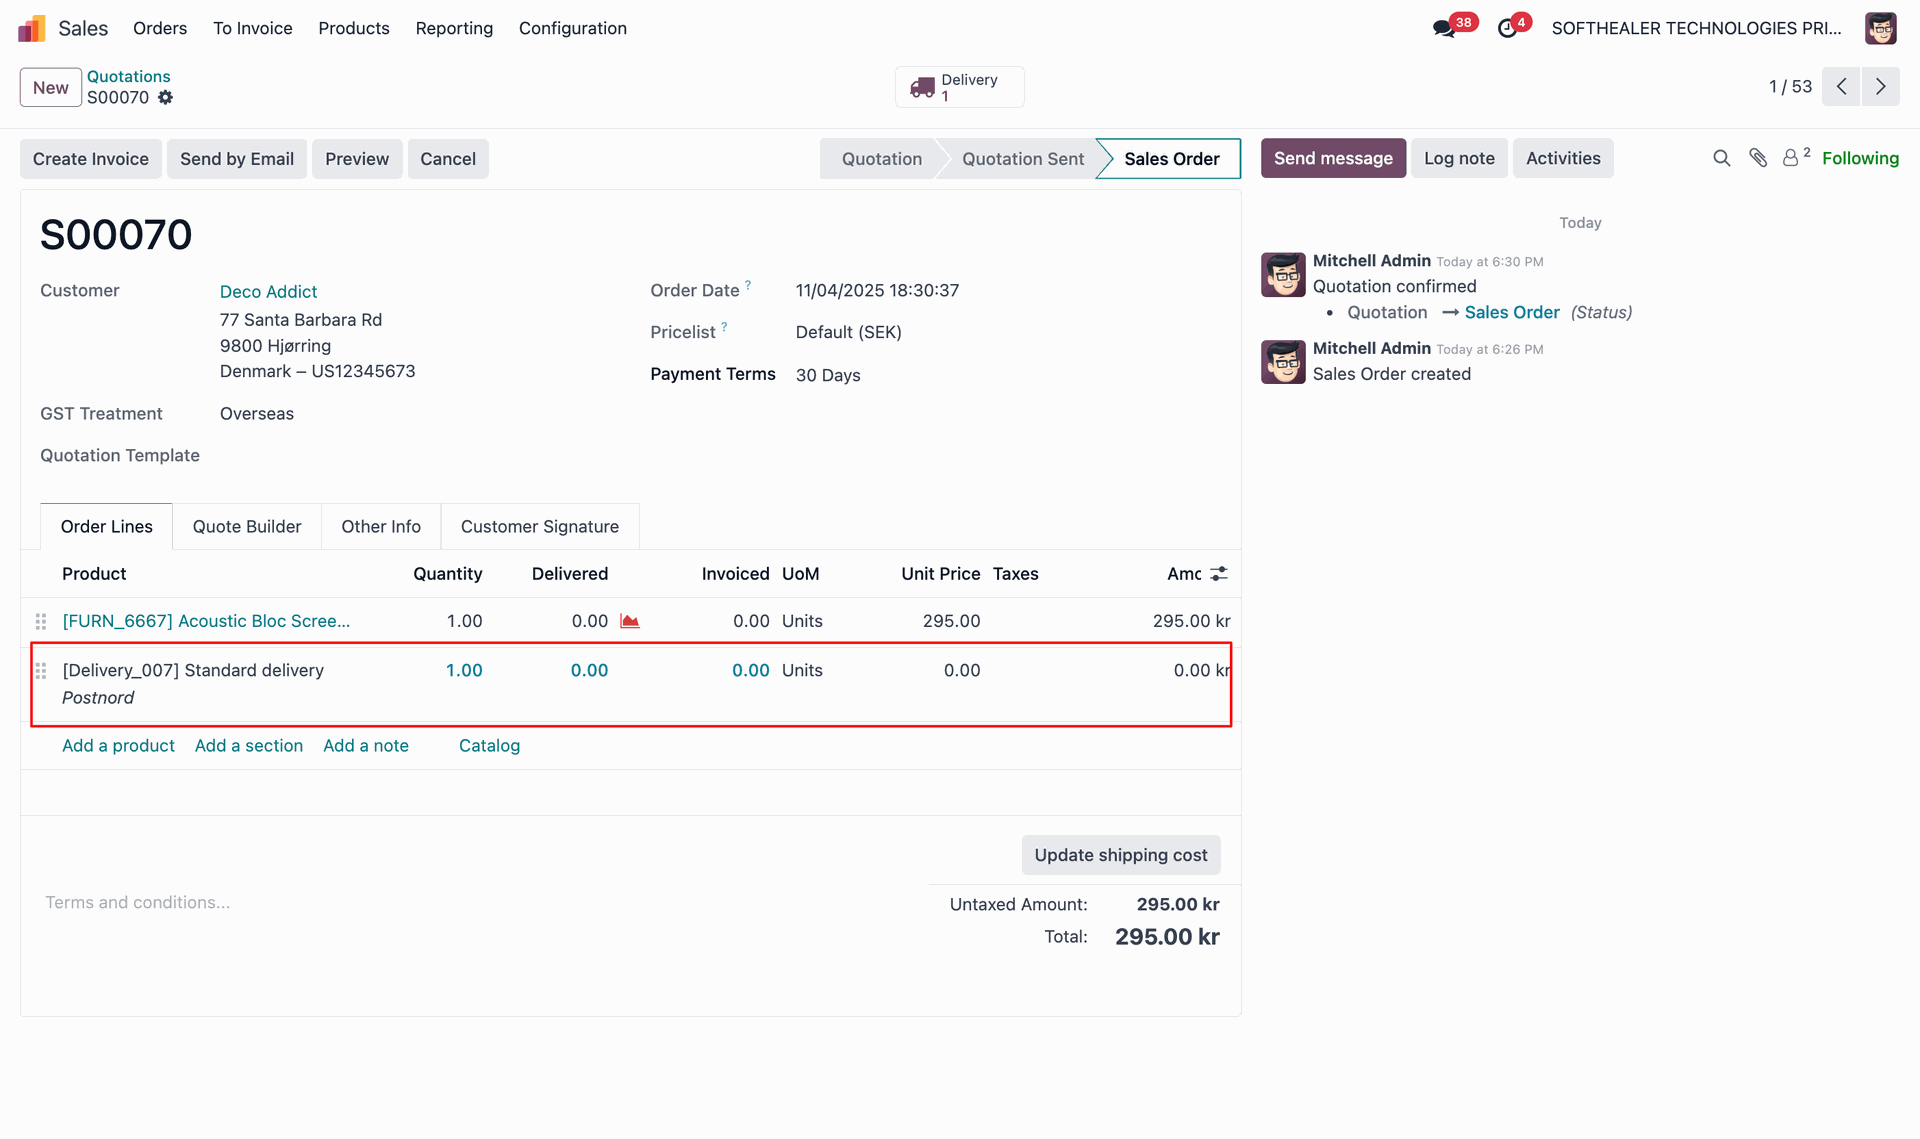Go to previous record arrow

(1841, 87)
